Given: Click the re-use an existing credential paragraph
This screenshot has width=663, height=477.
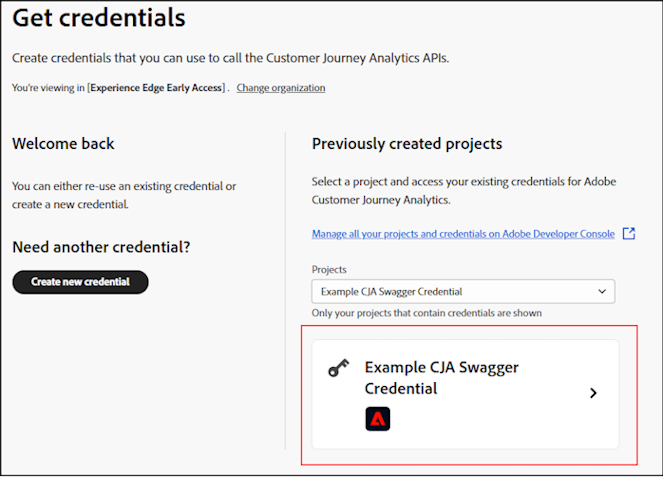Looking at the screenshot, I should [x=124, y=195].
